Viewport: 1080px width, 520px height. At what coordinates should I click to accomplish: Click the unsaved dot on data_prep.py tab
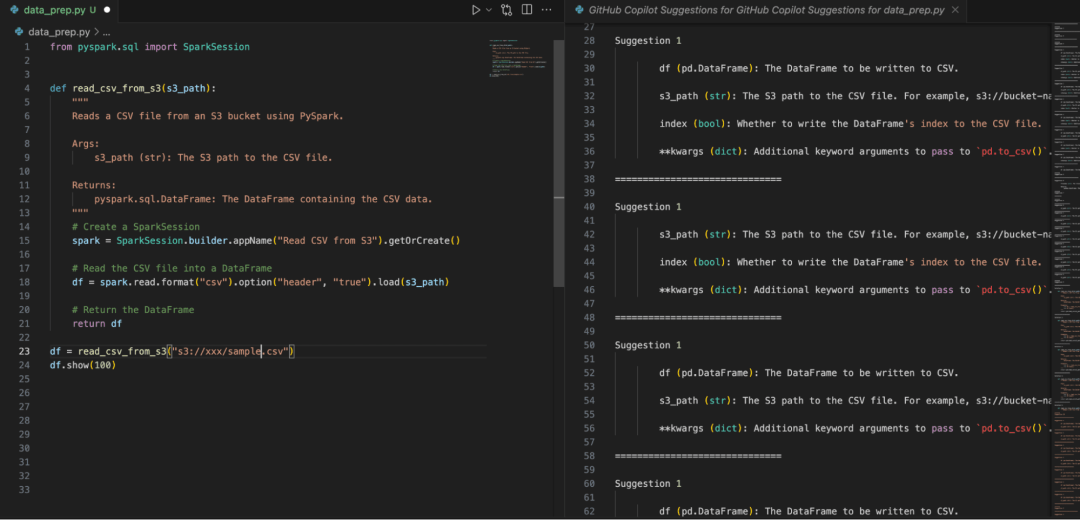107,10
